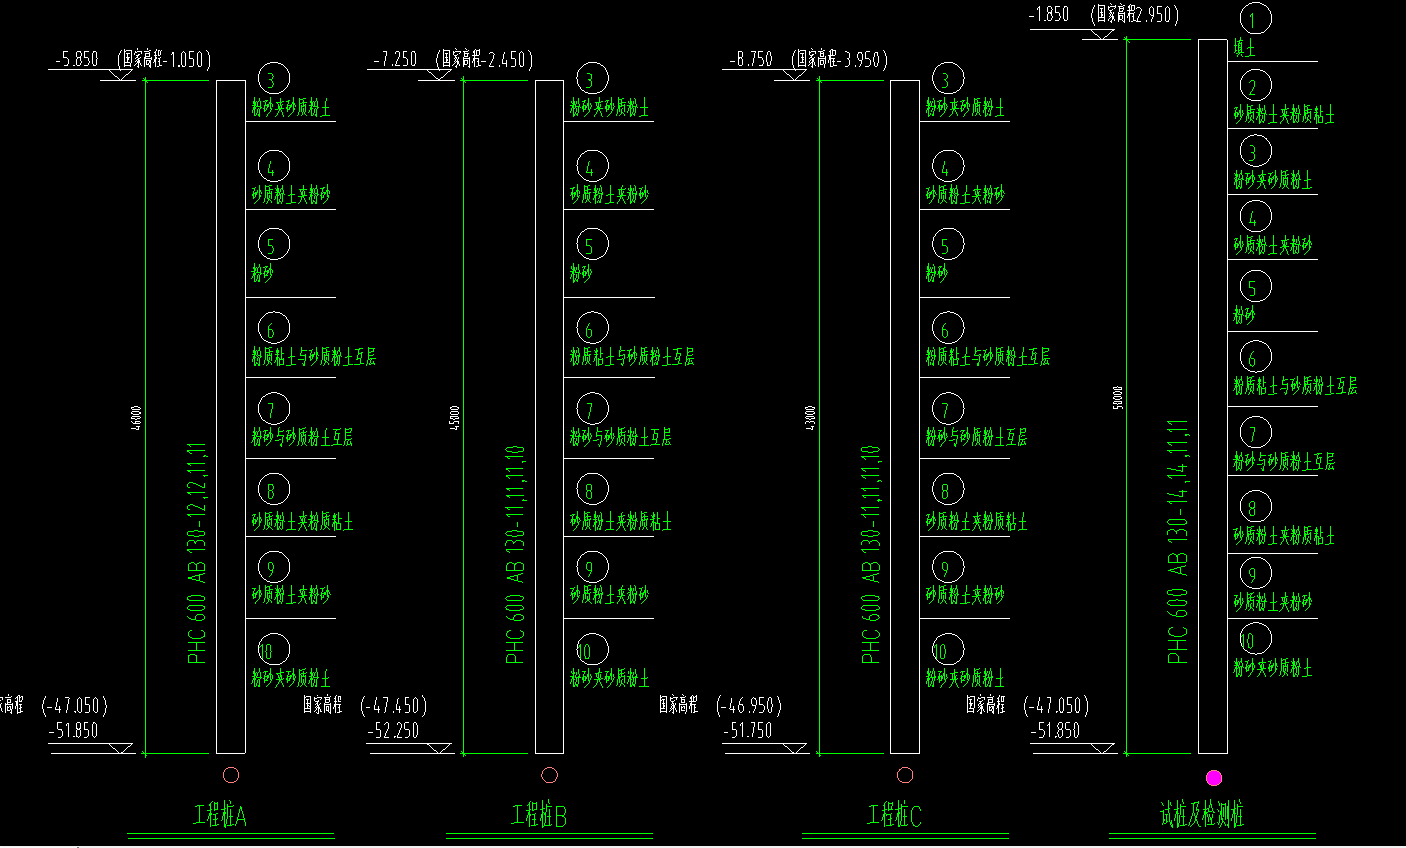Select layer 5 粉砂 label beside pile A
This screenshot has height=848, width=1406.
pyautogui.click(x=262, y=273)
